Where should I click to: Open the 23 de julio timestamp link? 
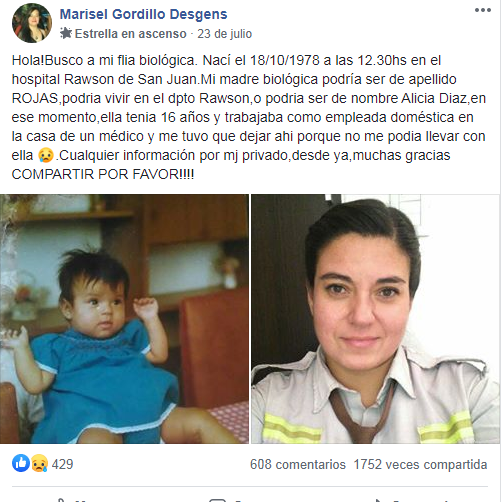[x=224, y=34]
